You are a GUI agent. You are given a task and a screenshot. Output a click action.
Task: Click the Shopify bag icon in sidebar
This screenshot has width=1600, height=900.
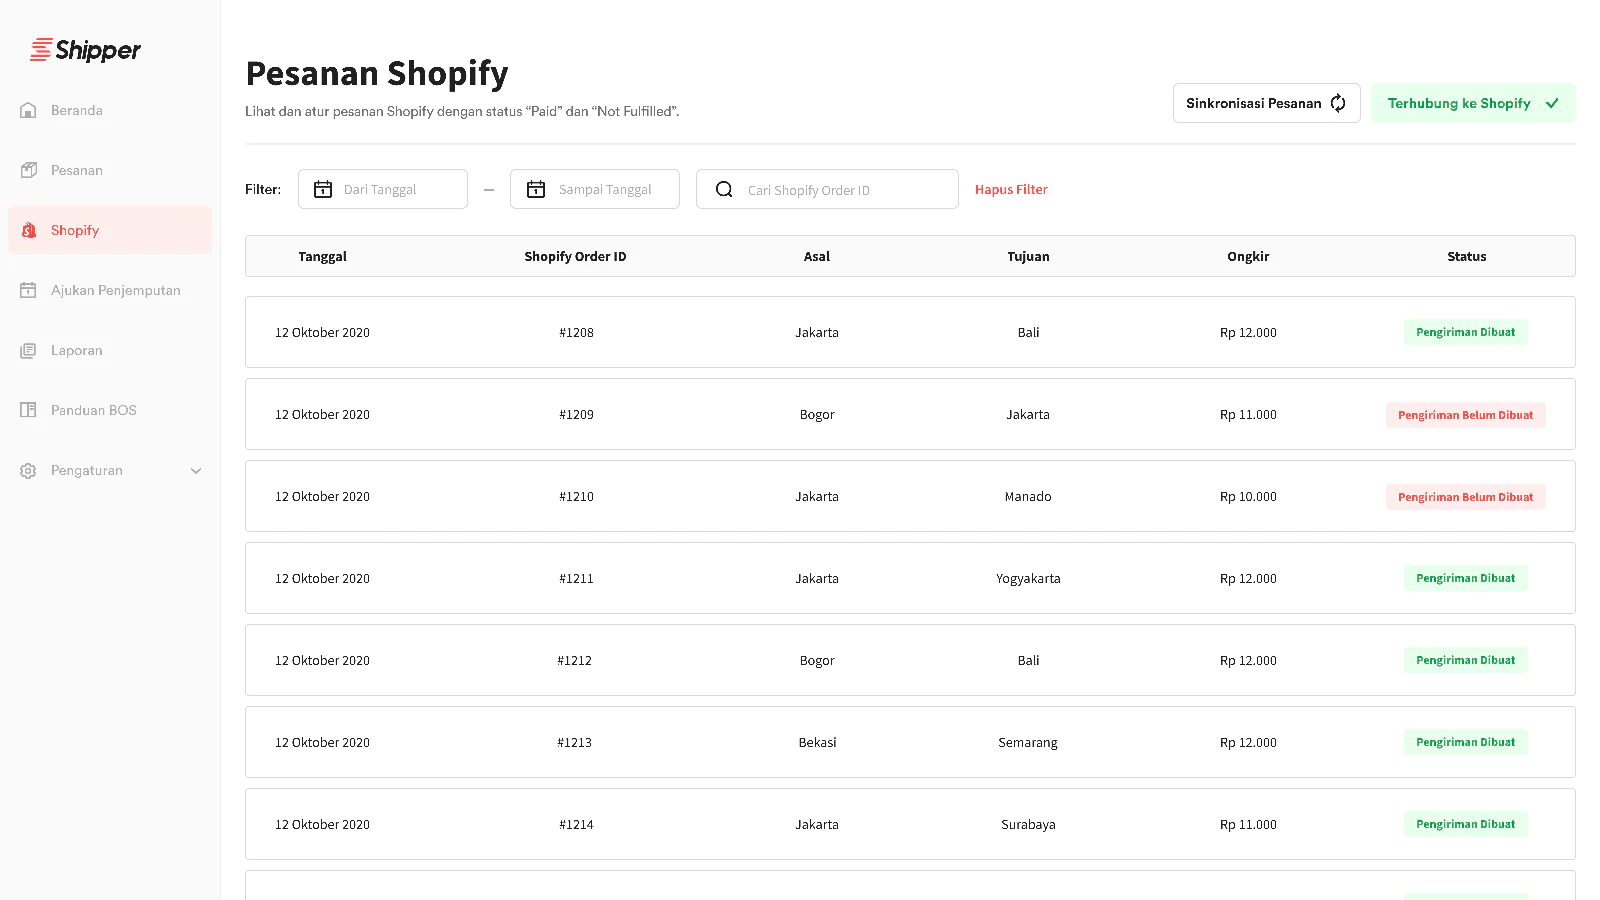pyautogui.click(x=28, y=230)
